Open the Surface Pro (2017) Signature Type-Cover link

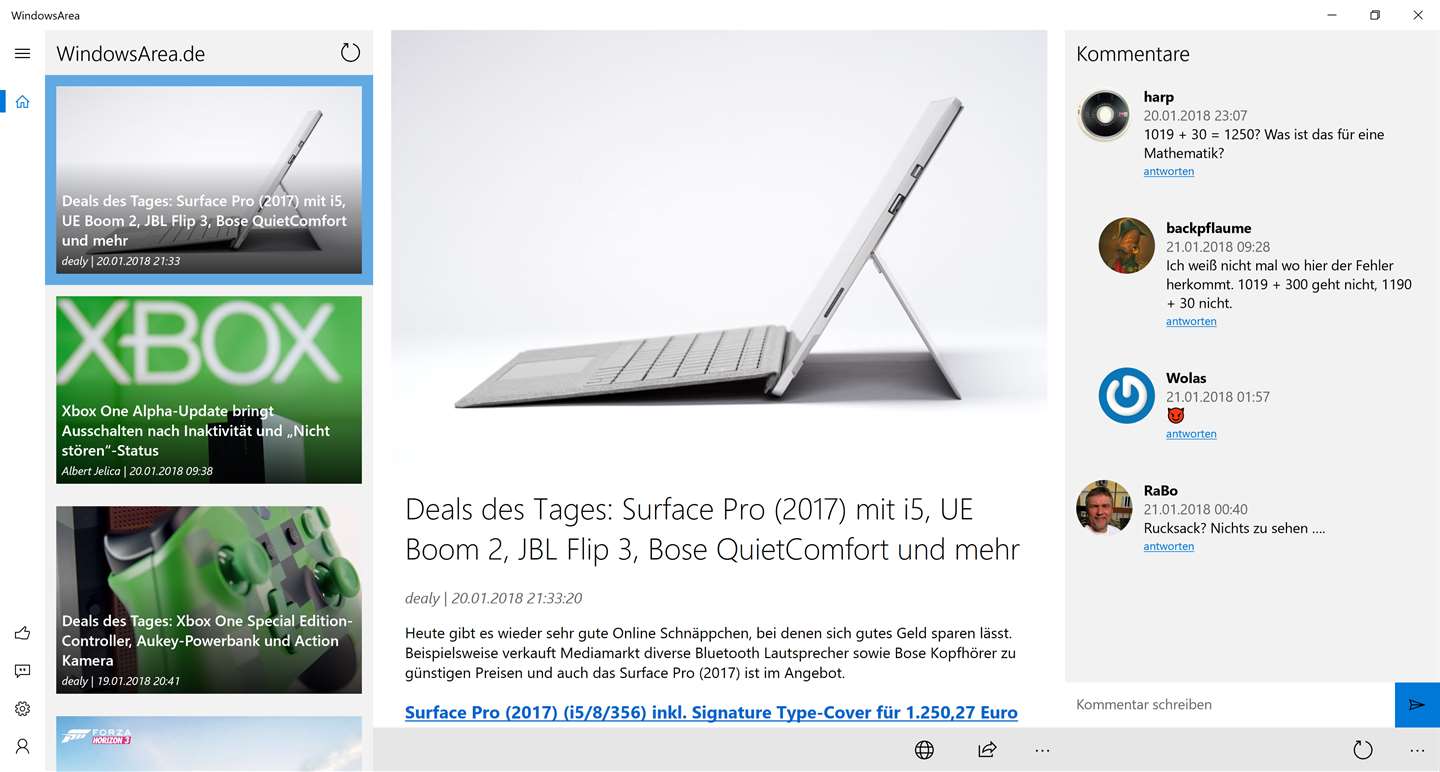click(711, 713)
